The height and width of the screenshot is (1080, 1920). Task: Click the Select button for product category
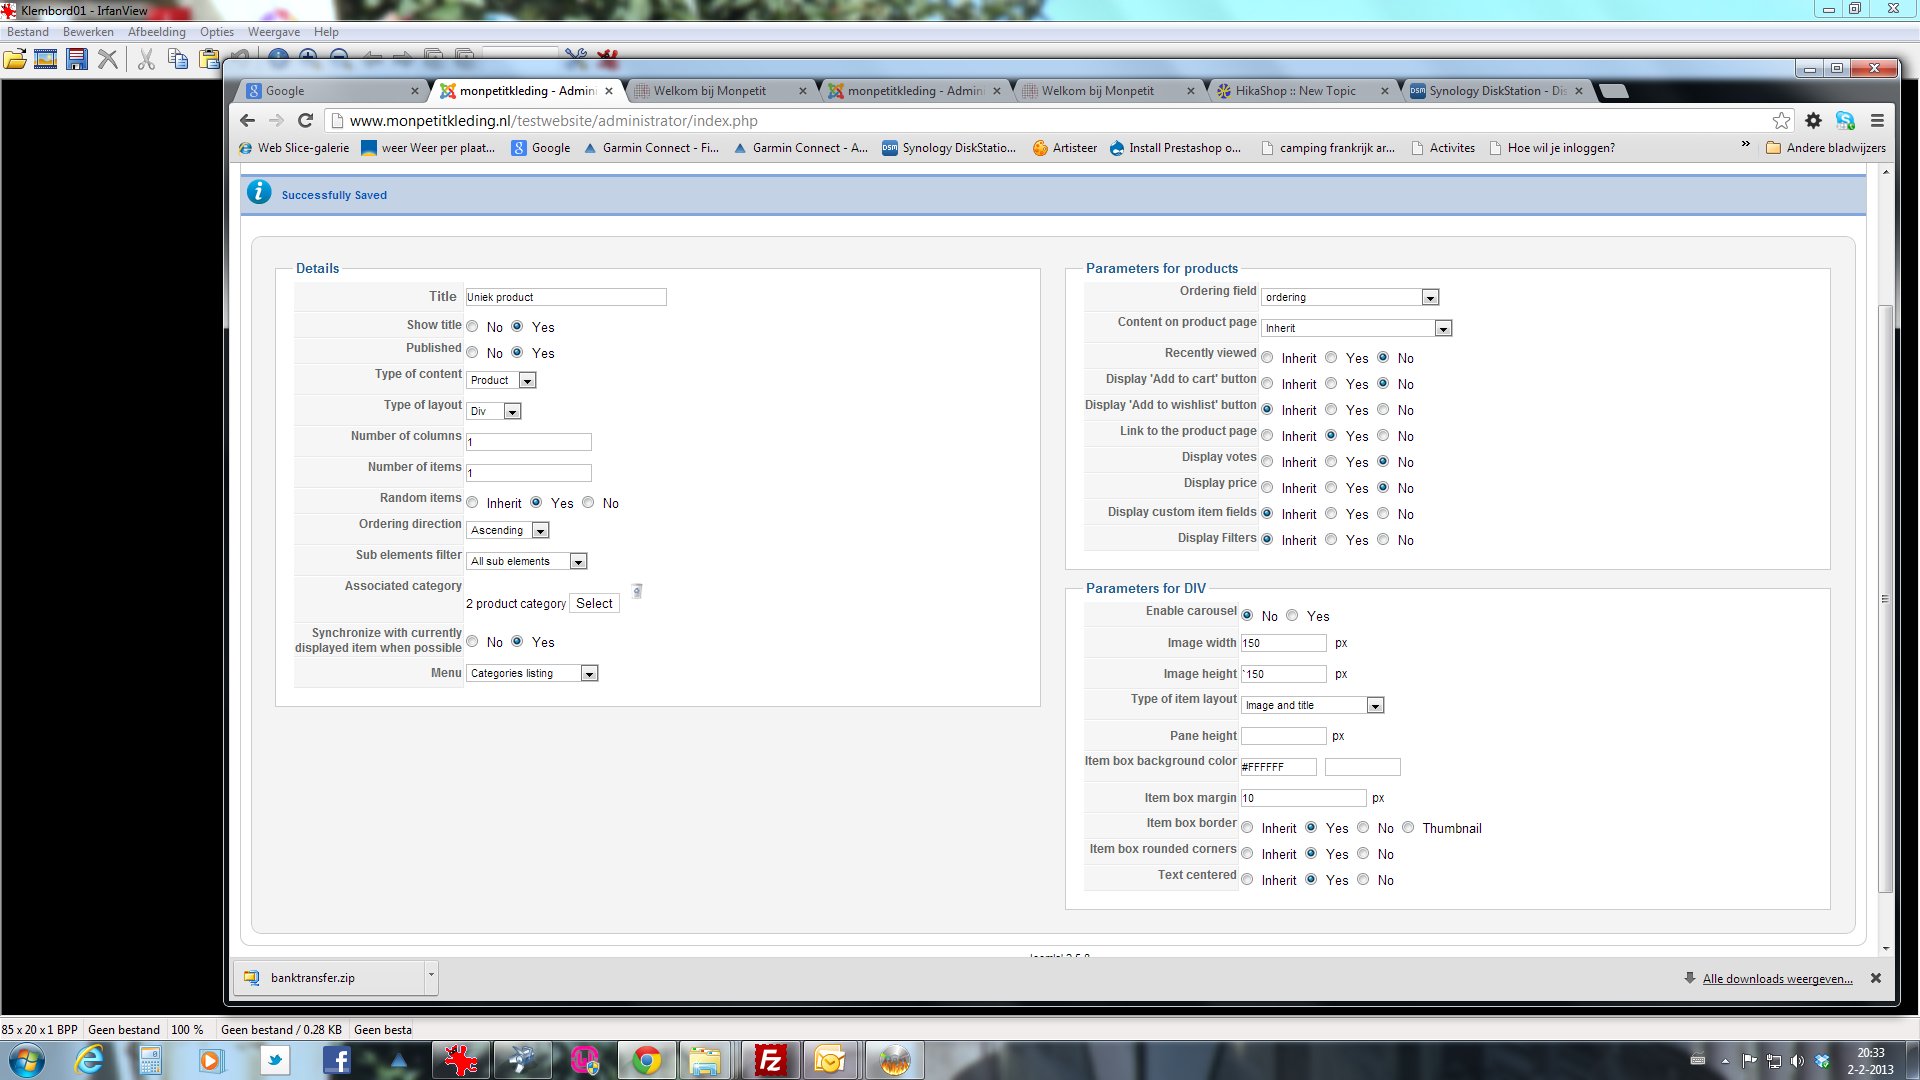coord(594,603)
